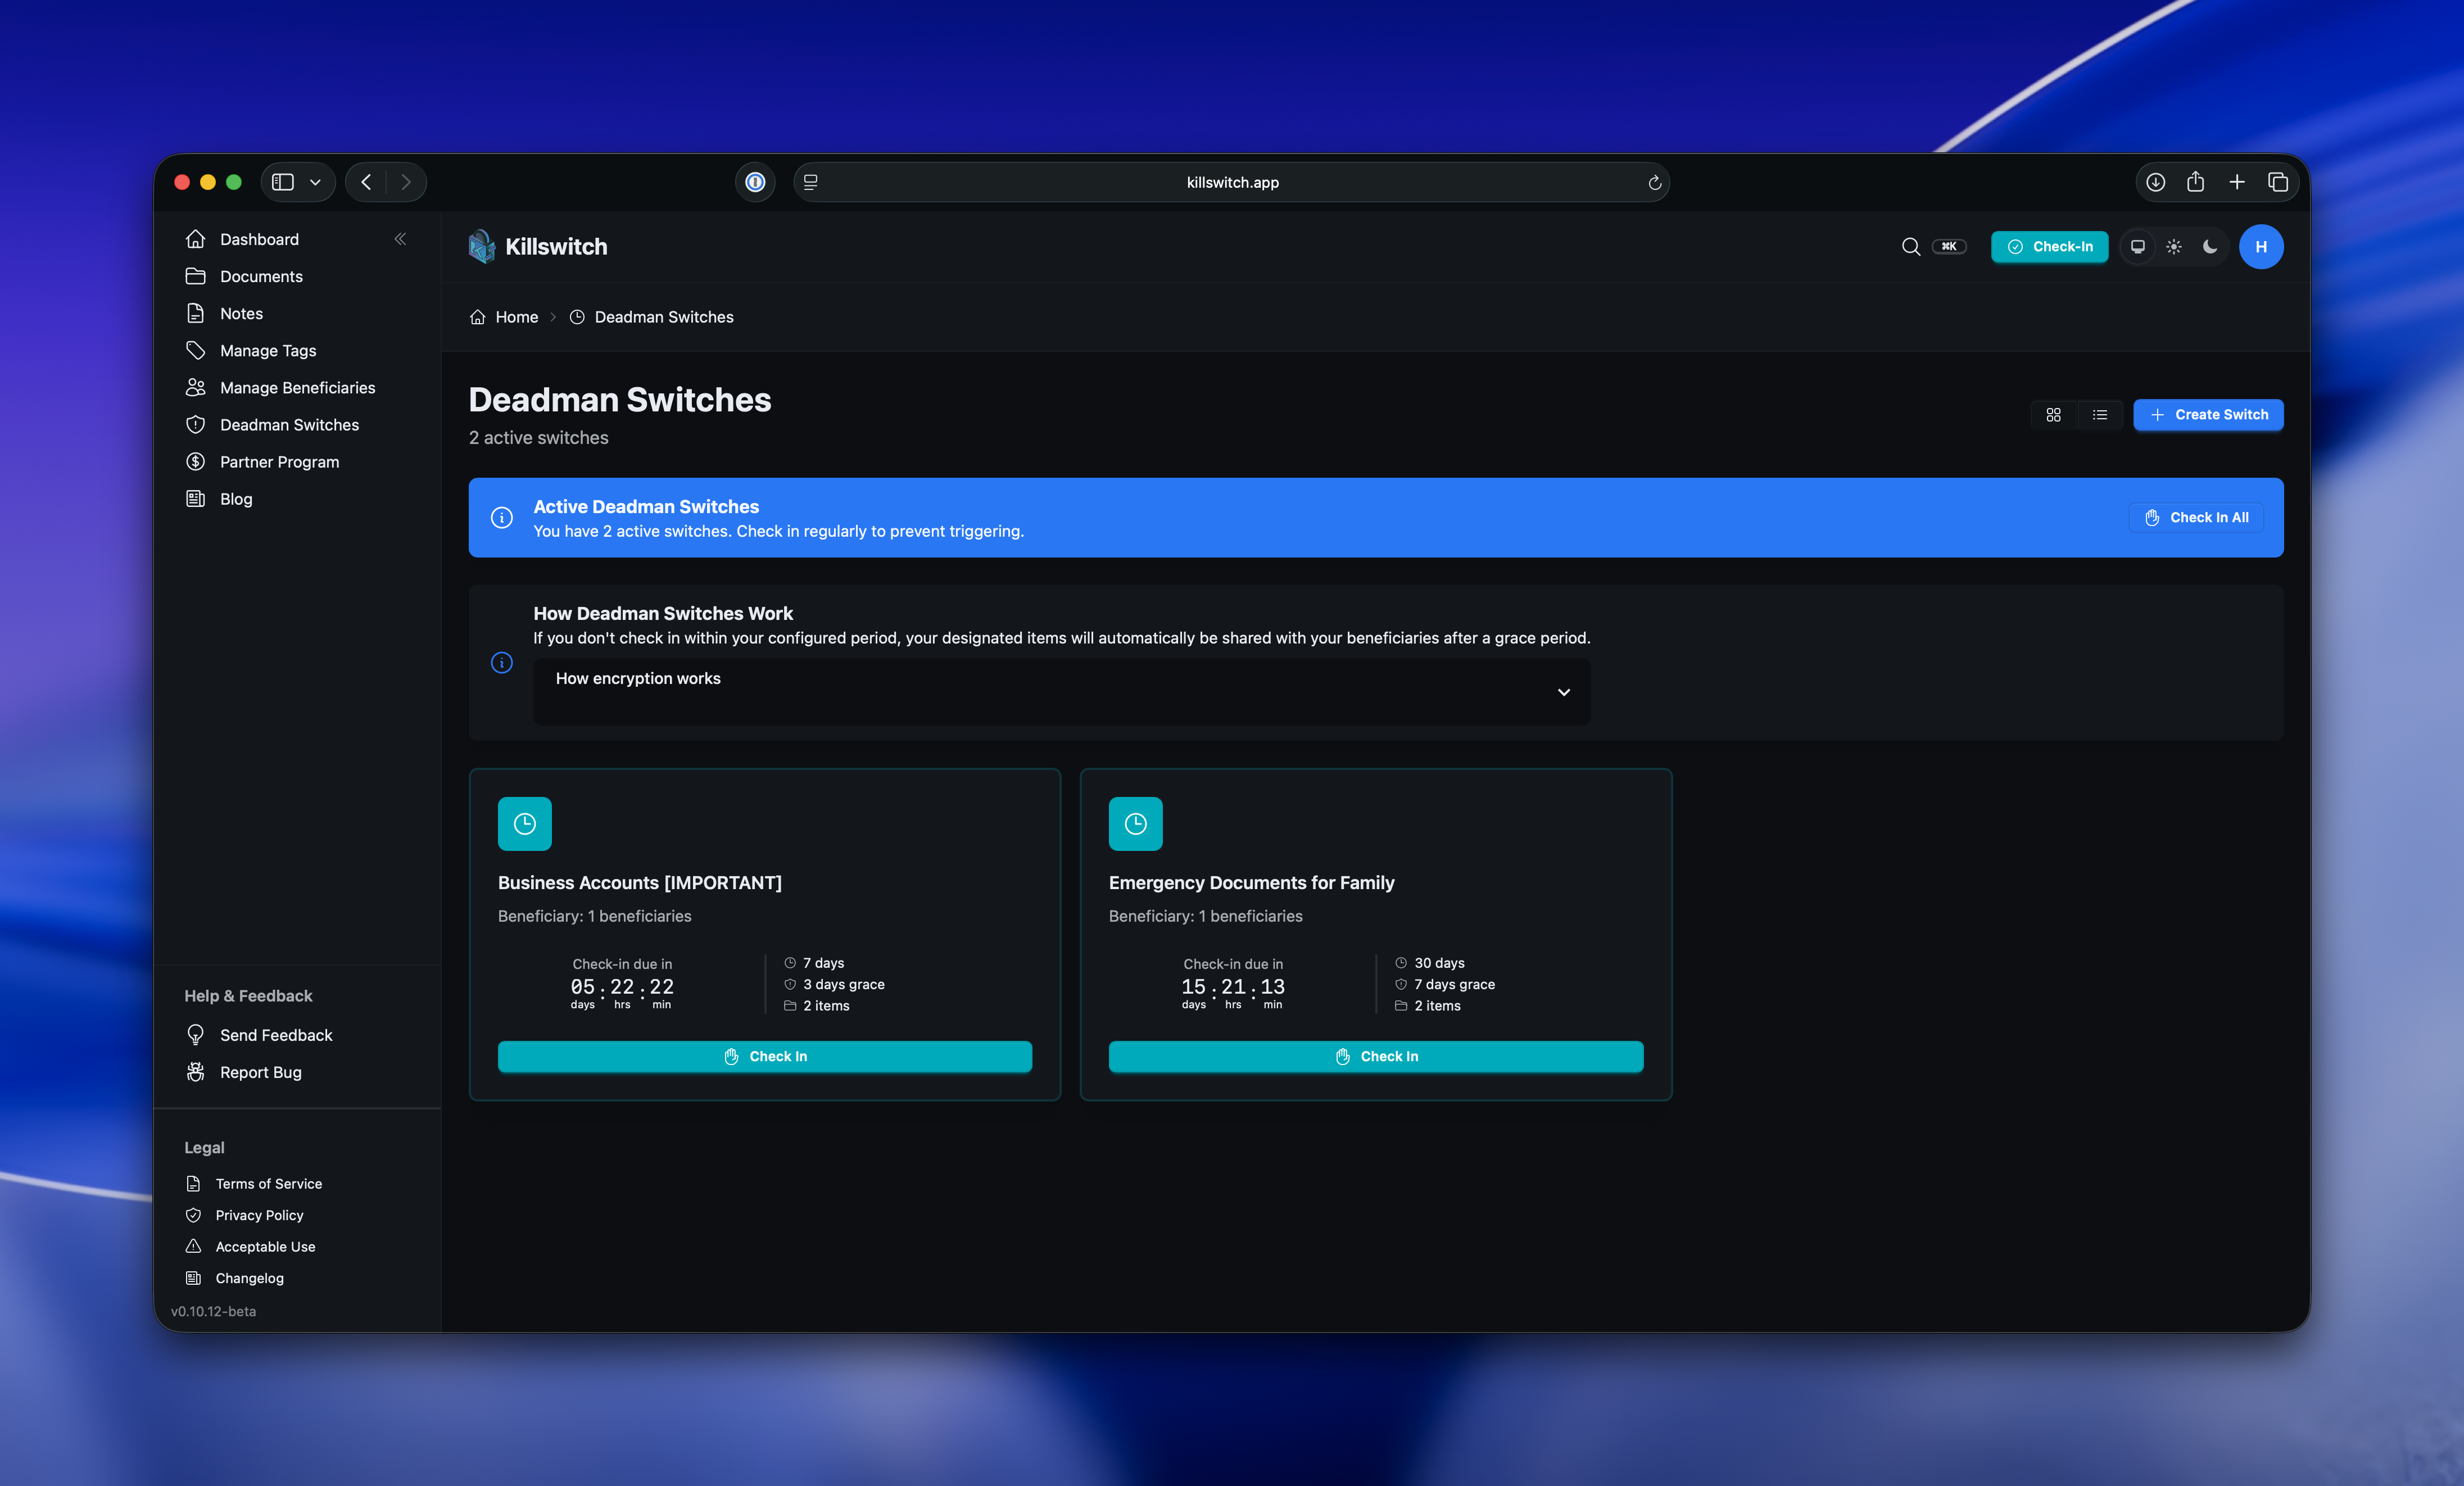The width and height of the screenshot is (2464, 1486).
Task: Click the Create Switch button
Action: (2208, 414)
